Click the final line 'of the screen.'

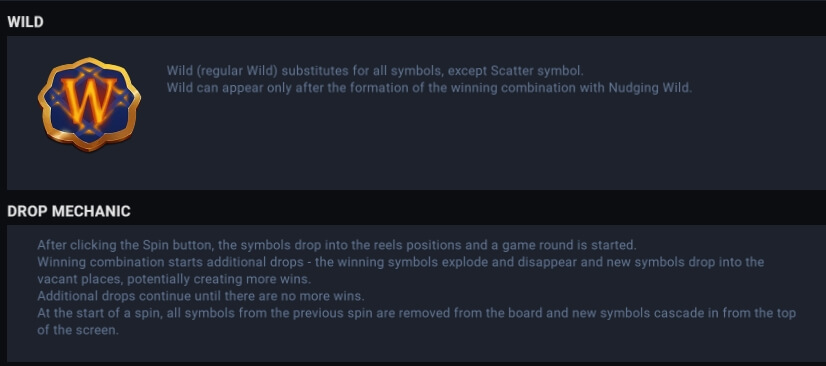(78, 330)
